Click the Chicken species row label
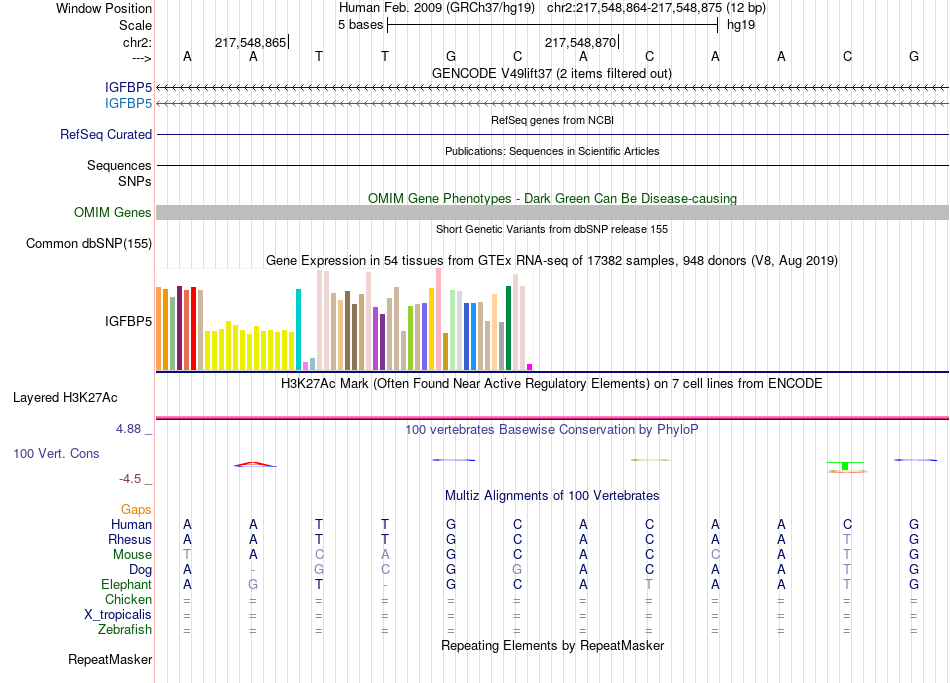This screenshot has width=950, height=683. click(128, 599)
